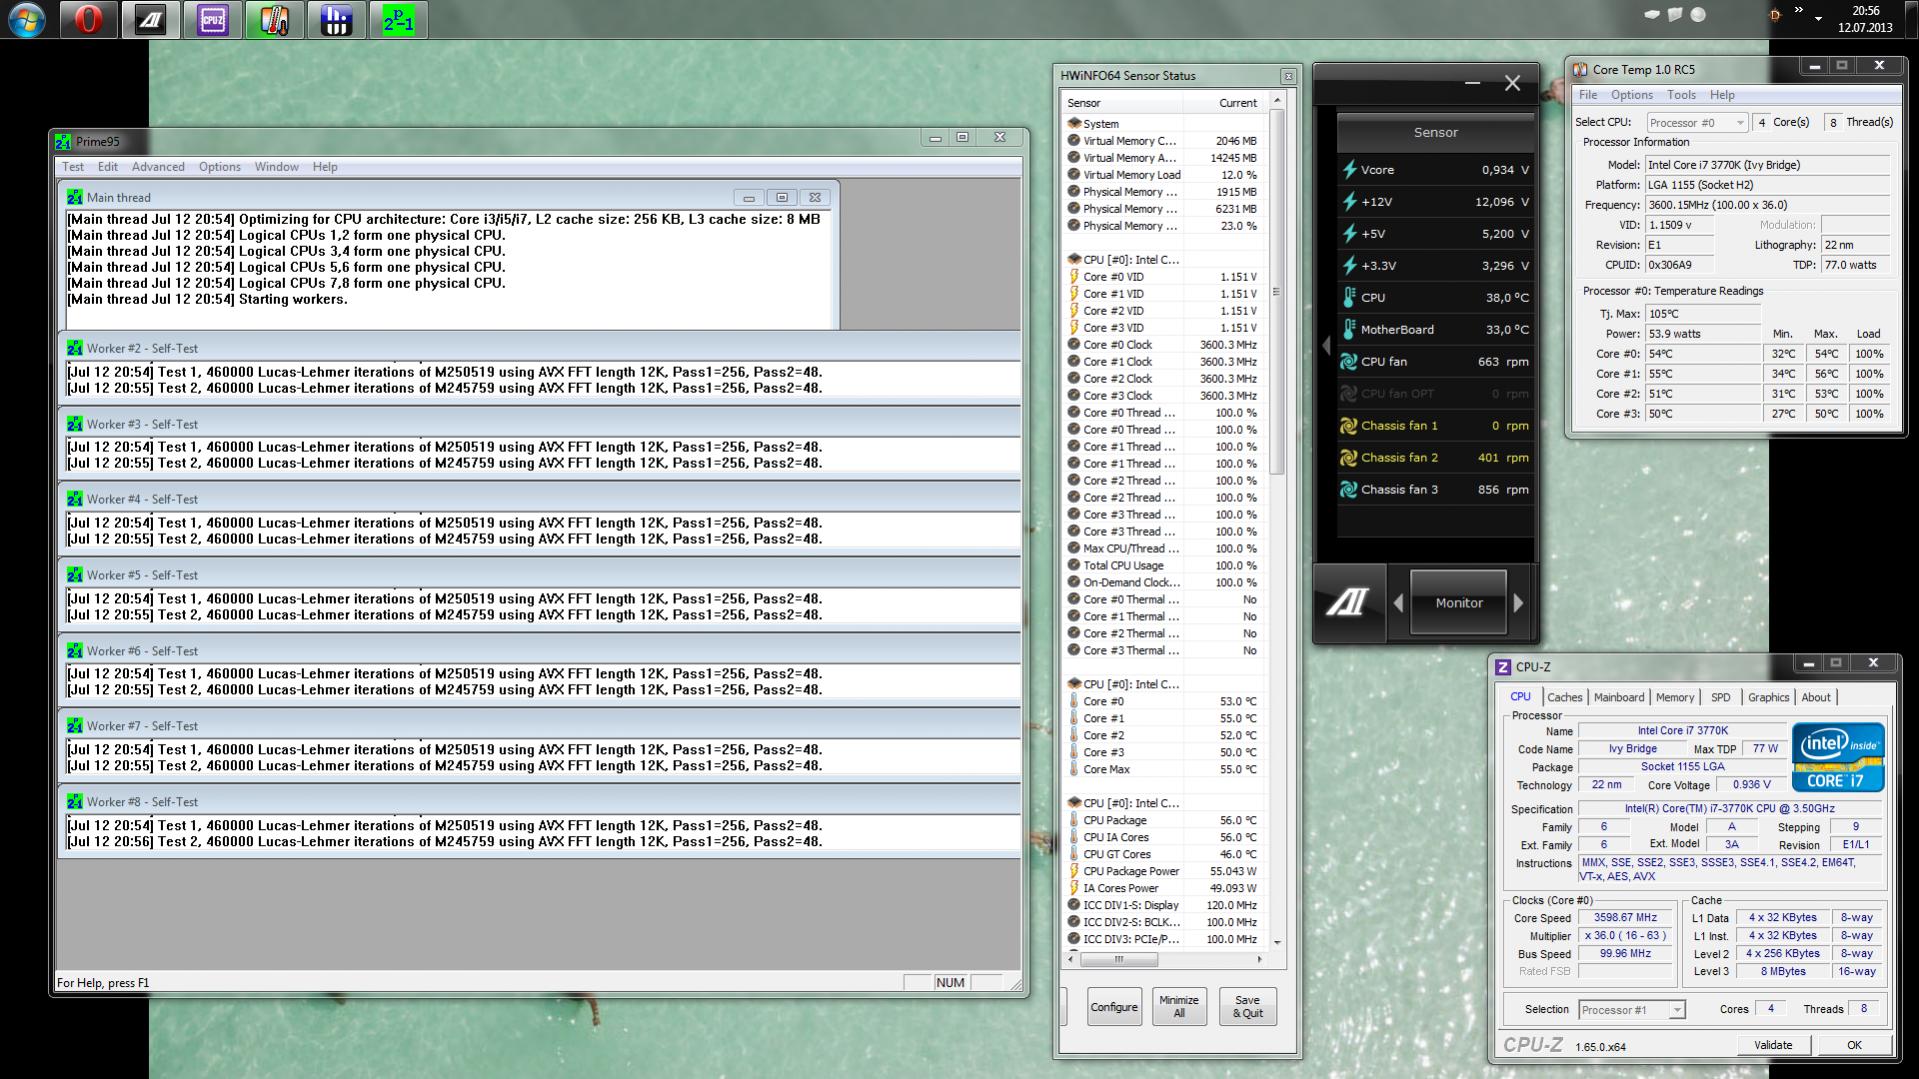Click the Chassis fan 2 yellow fan icon
Screen dimensions: 1919x1079
1349,458
